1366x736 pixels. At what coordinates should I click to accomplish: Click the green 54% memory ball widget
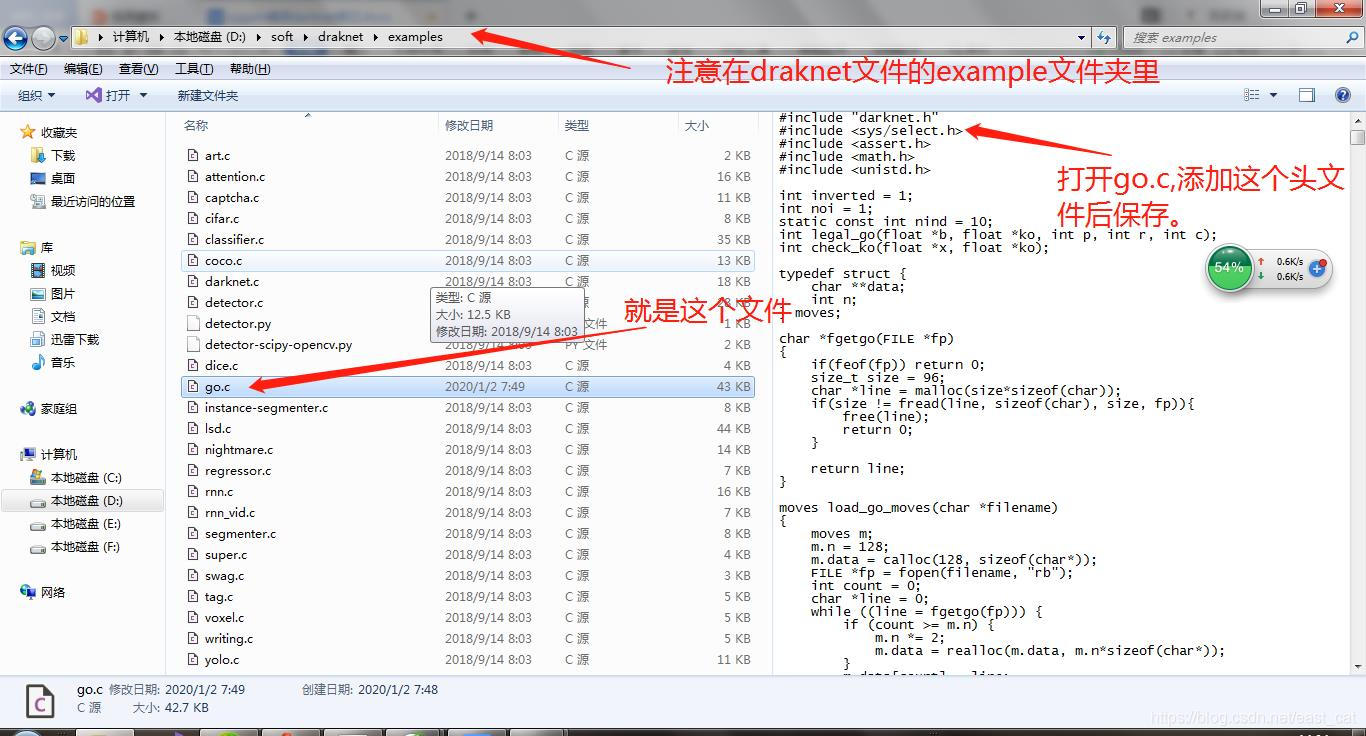(x=1229, y=267)
